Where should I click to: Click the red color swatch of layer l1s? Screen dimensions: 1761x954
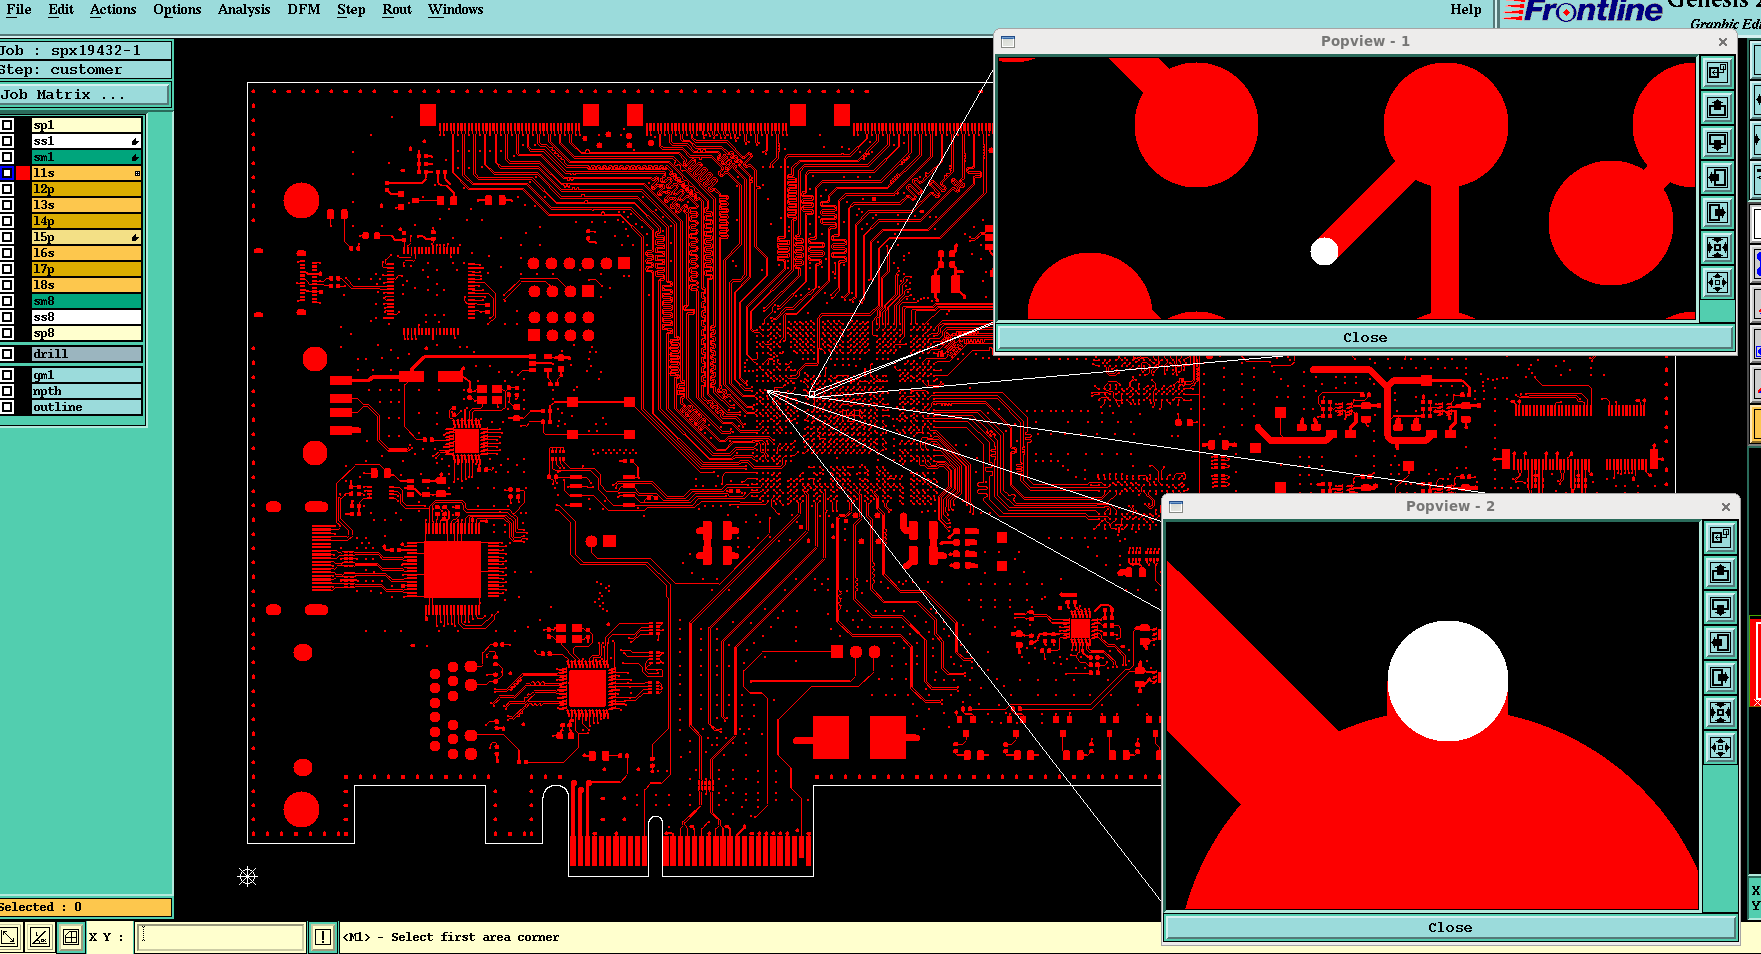(x=23, y=173)
